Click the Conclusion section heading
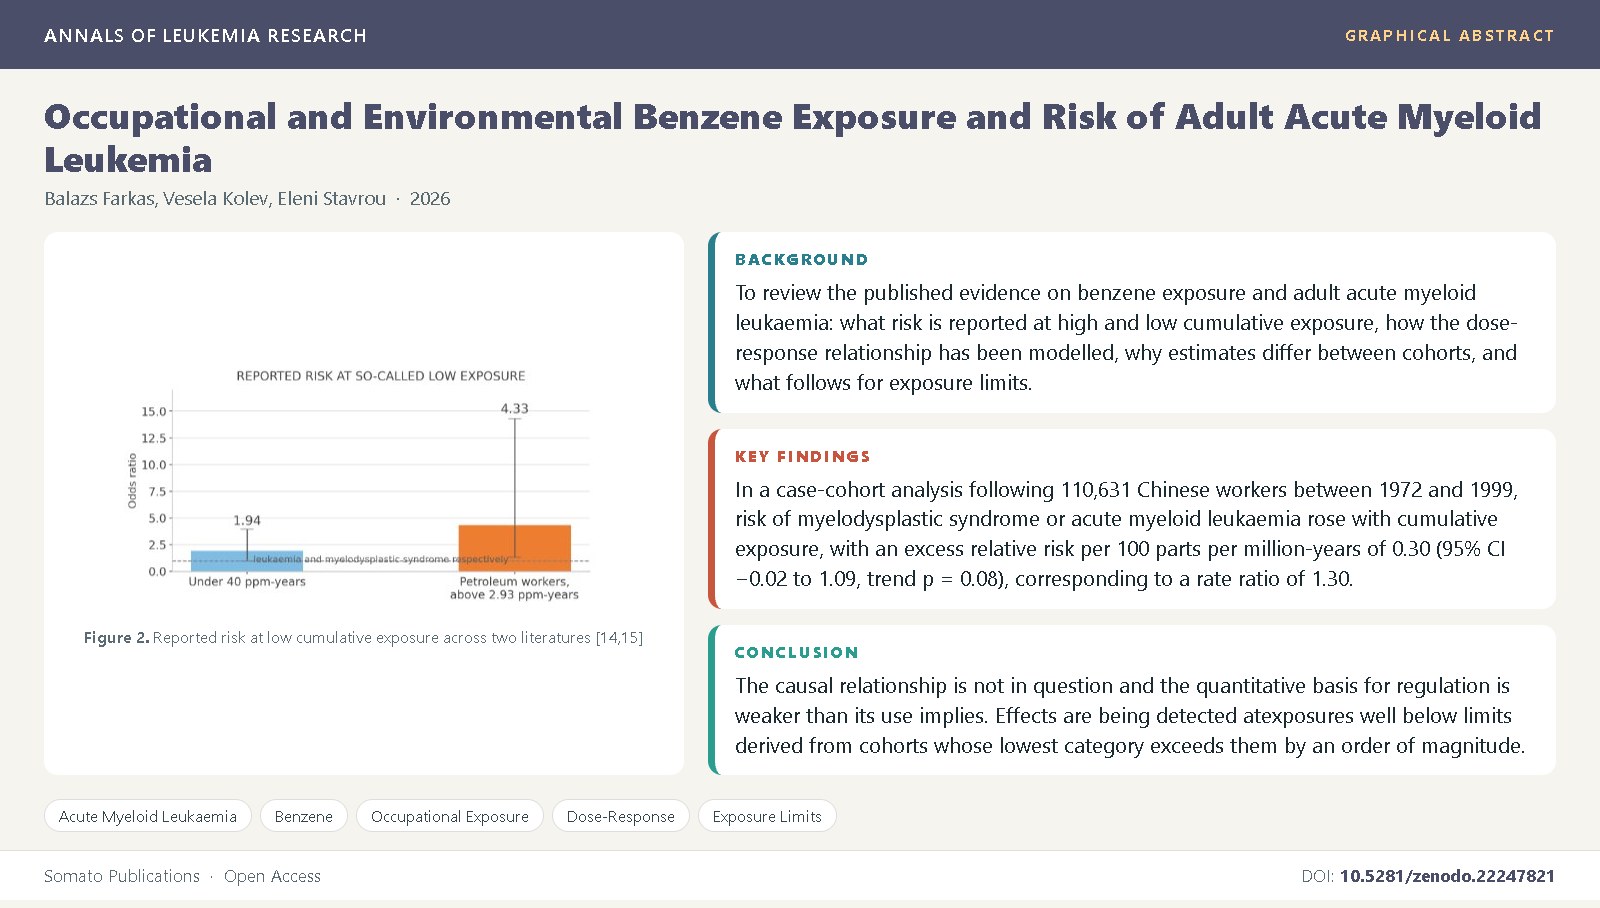Screen dimensions: 1600x908 tap(797, 652)
